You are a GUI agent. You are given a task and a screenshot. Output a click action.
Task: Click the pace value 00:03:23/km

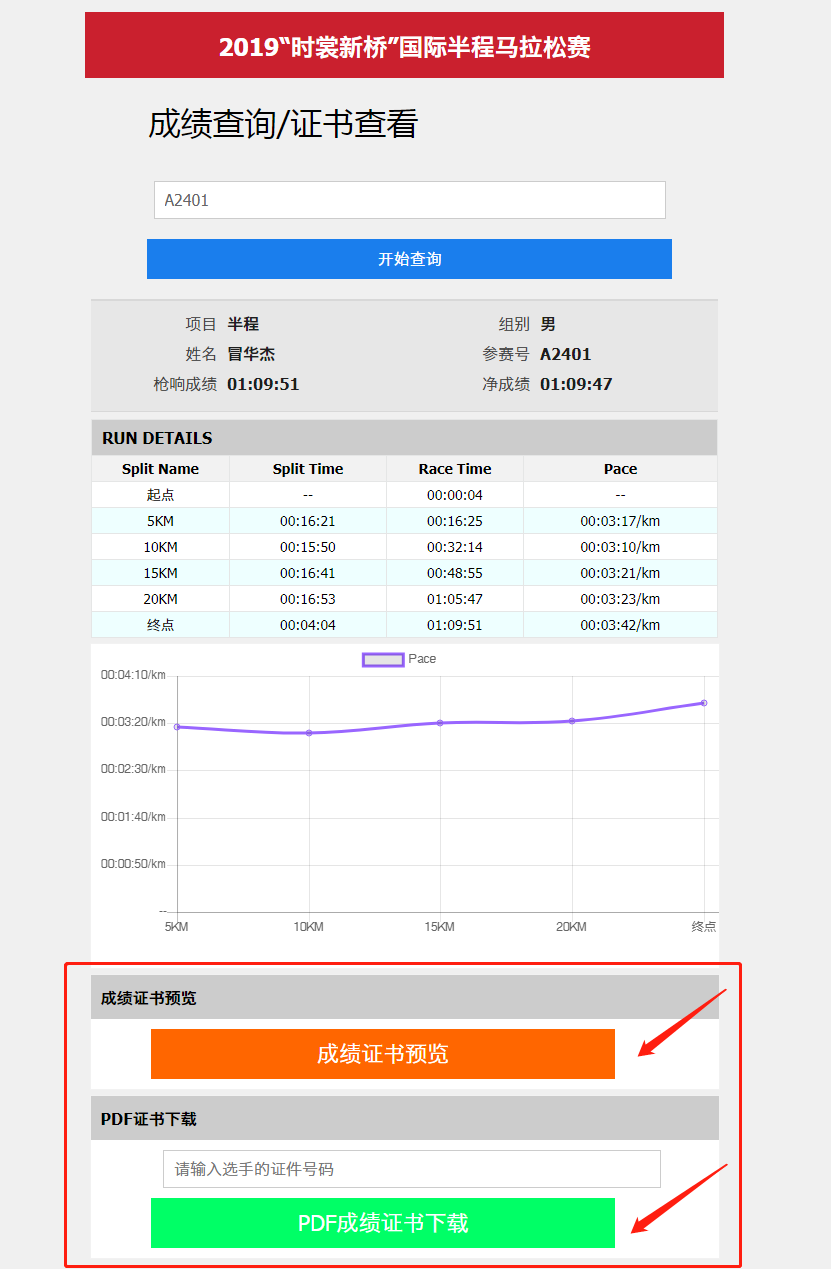pos(620,599)
